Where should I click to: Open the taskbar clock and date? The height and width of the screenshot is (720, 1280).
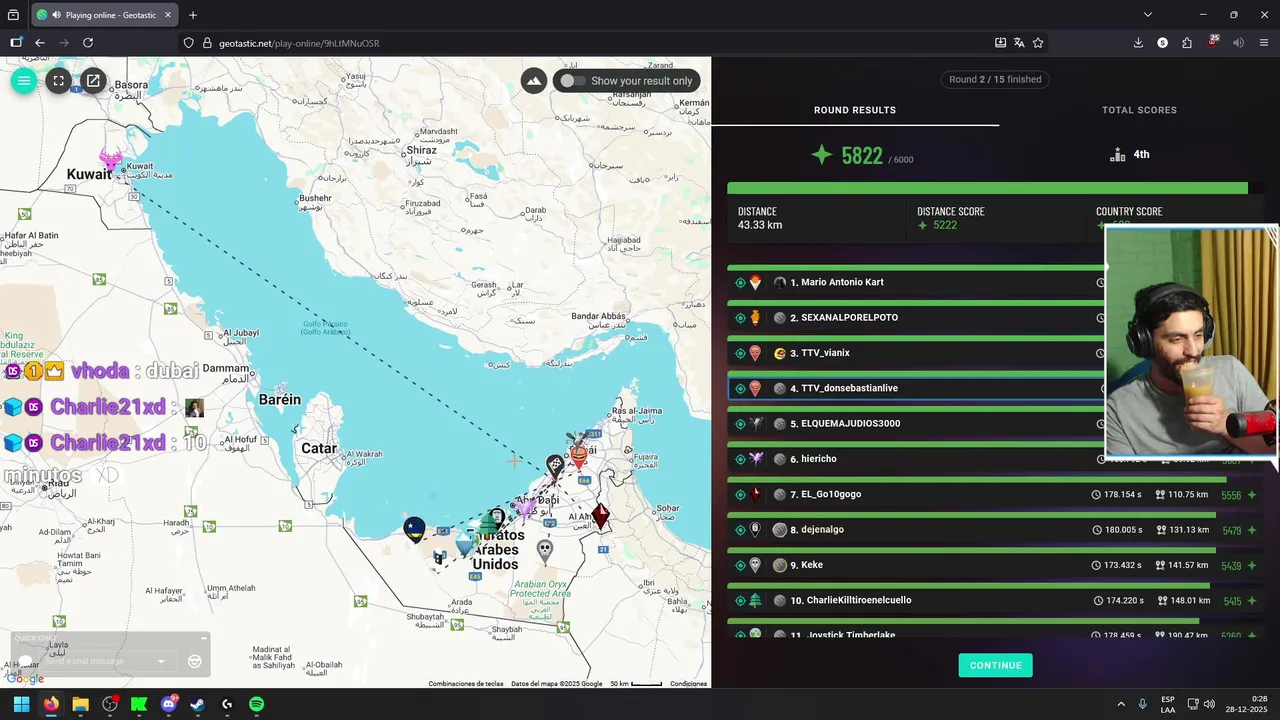(1244, 704)
